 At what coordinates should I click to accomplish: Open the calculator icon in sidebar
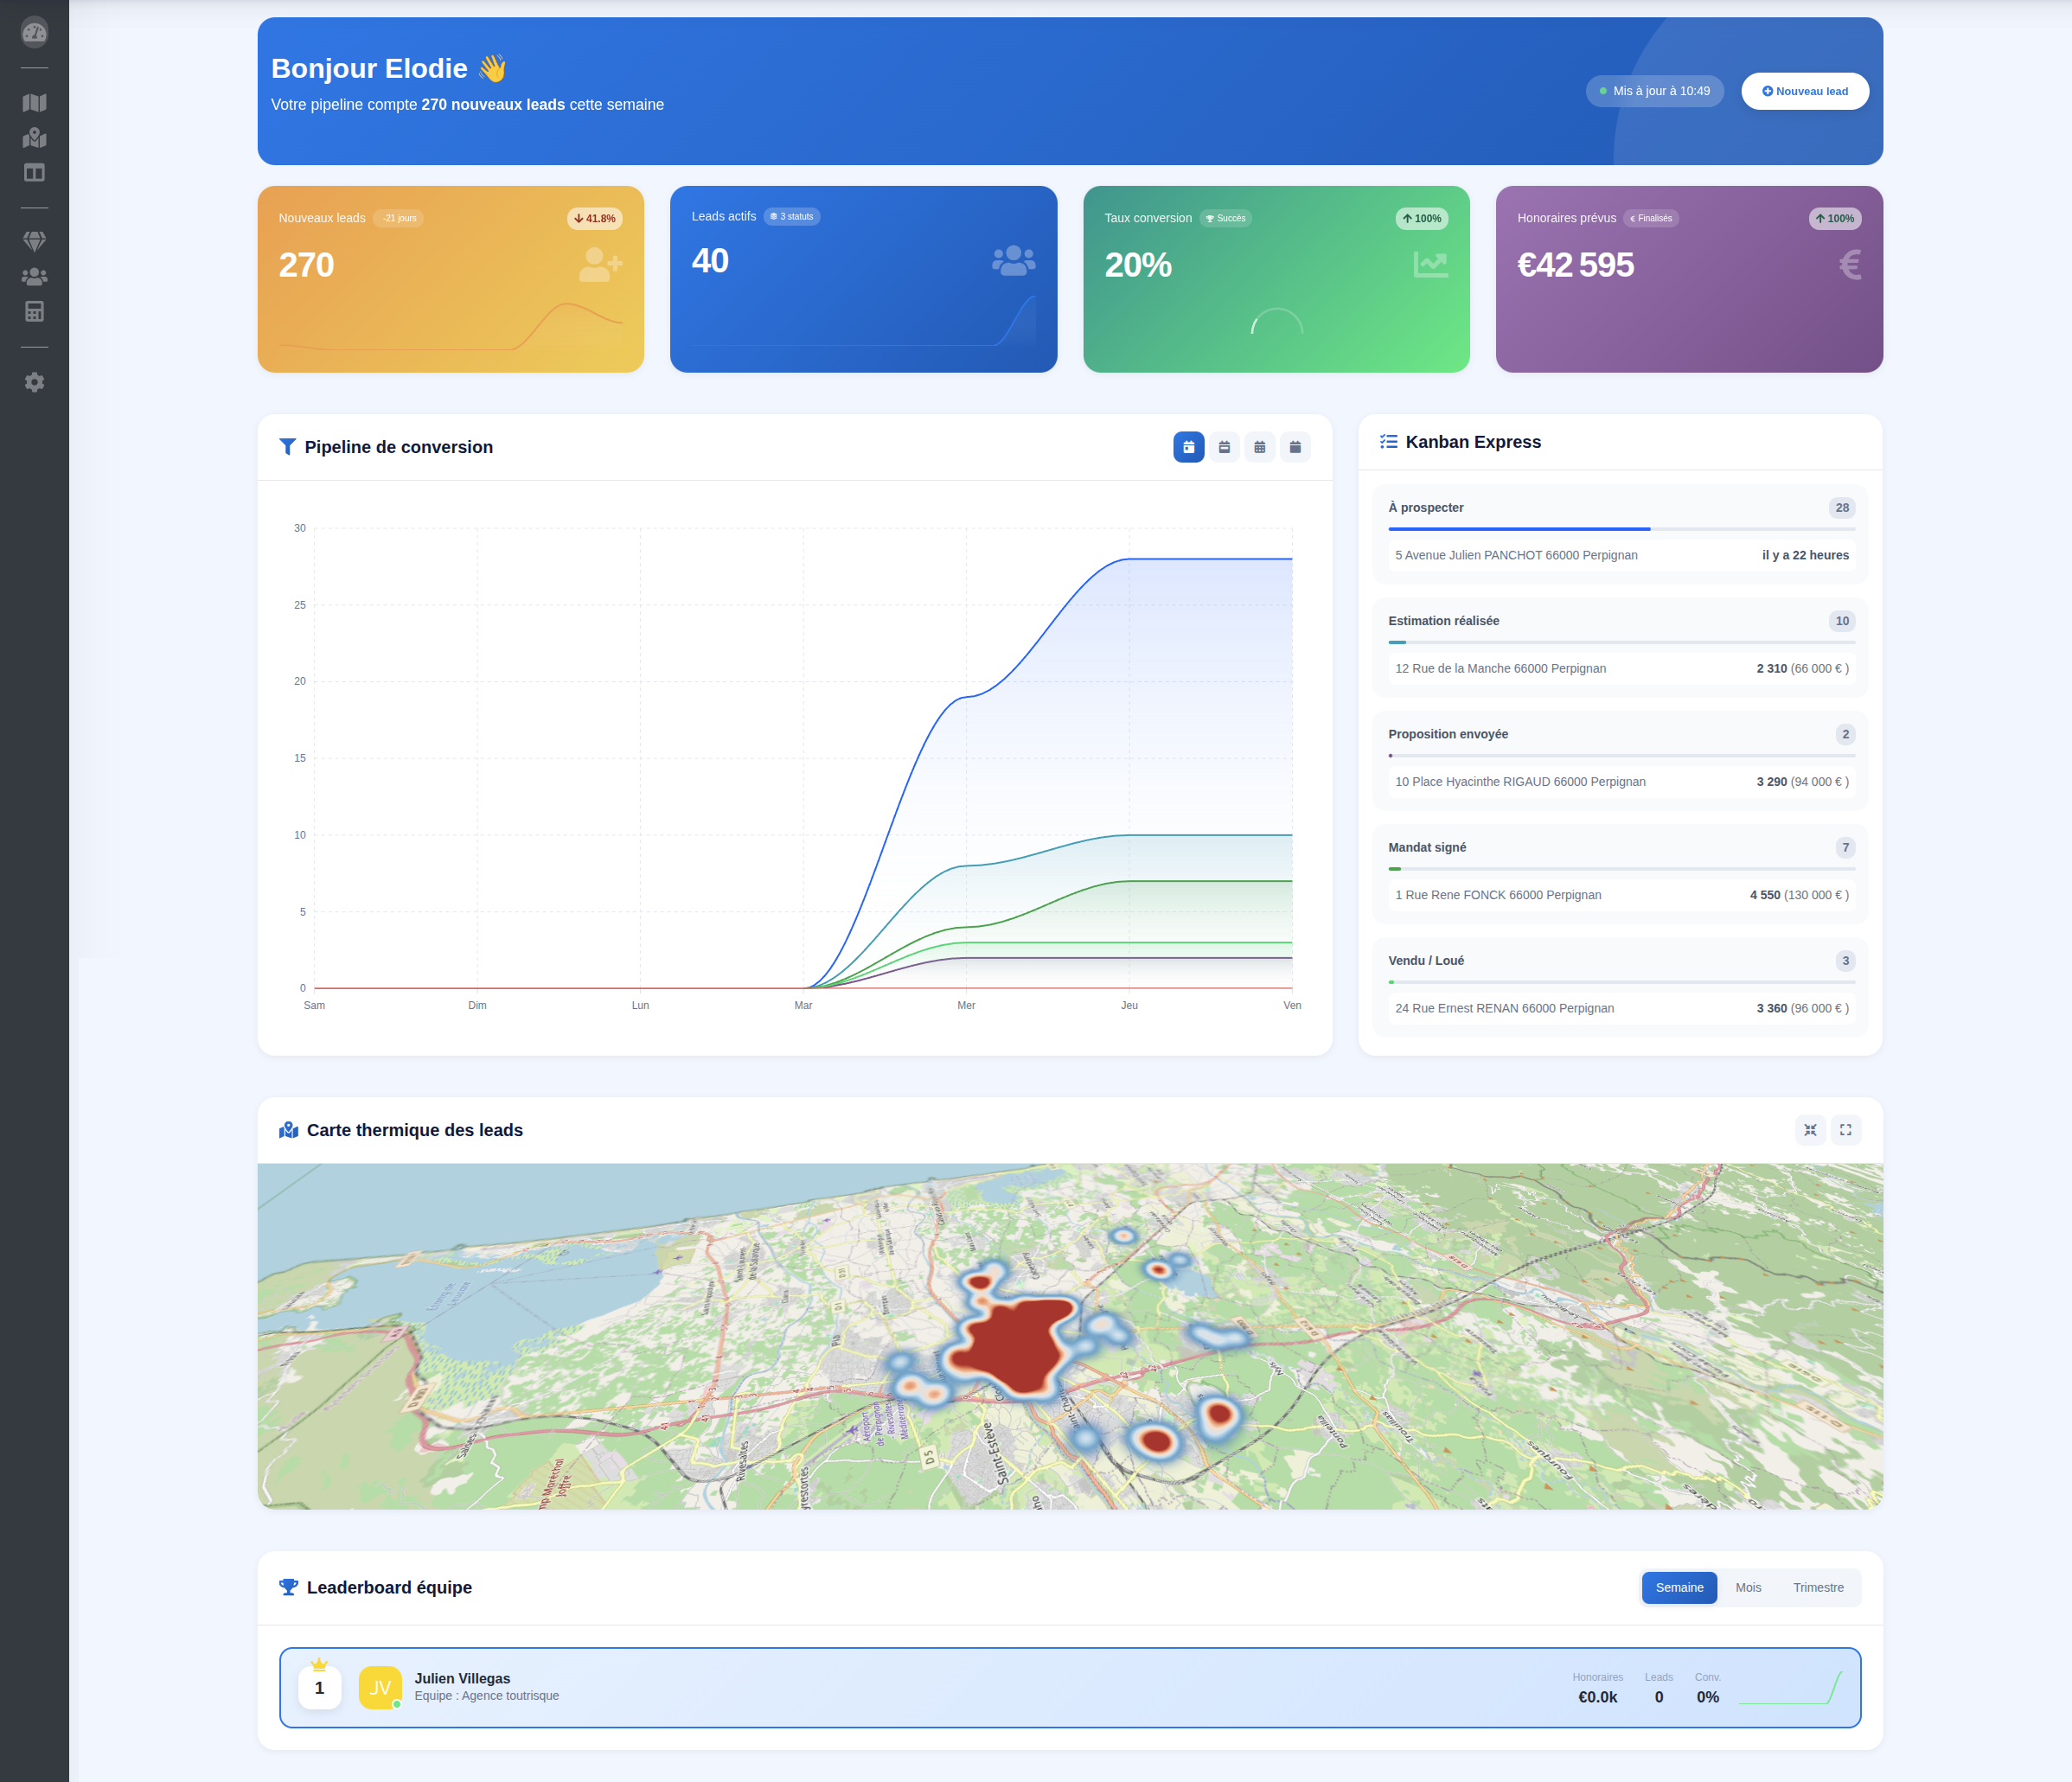pyautogui.click(x=34, y=312)
